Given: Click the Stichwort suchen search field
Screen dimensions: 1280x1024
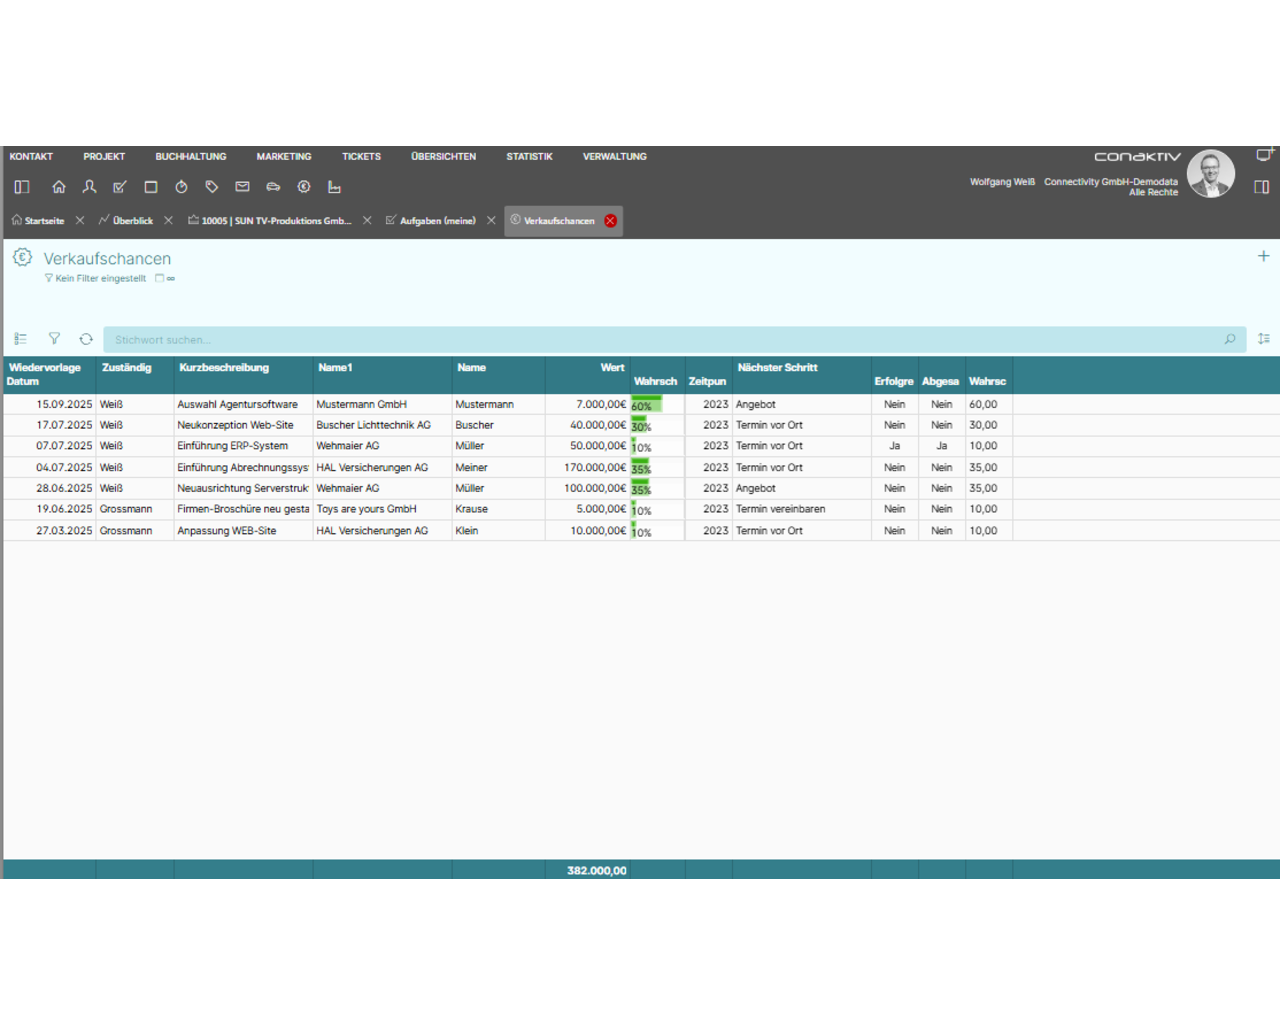Looking at the screenshot, I should coord(665,340).
